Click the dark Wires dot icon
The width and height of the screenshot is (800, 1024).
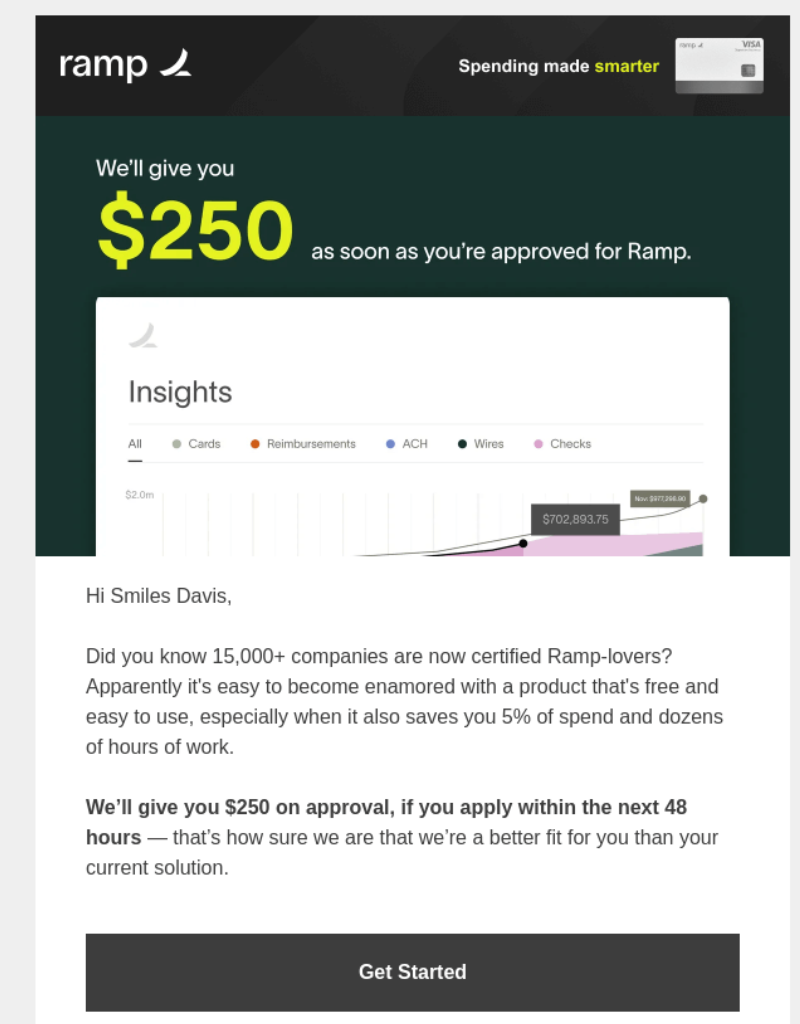462,444
